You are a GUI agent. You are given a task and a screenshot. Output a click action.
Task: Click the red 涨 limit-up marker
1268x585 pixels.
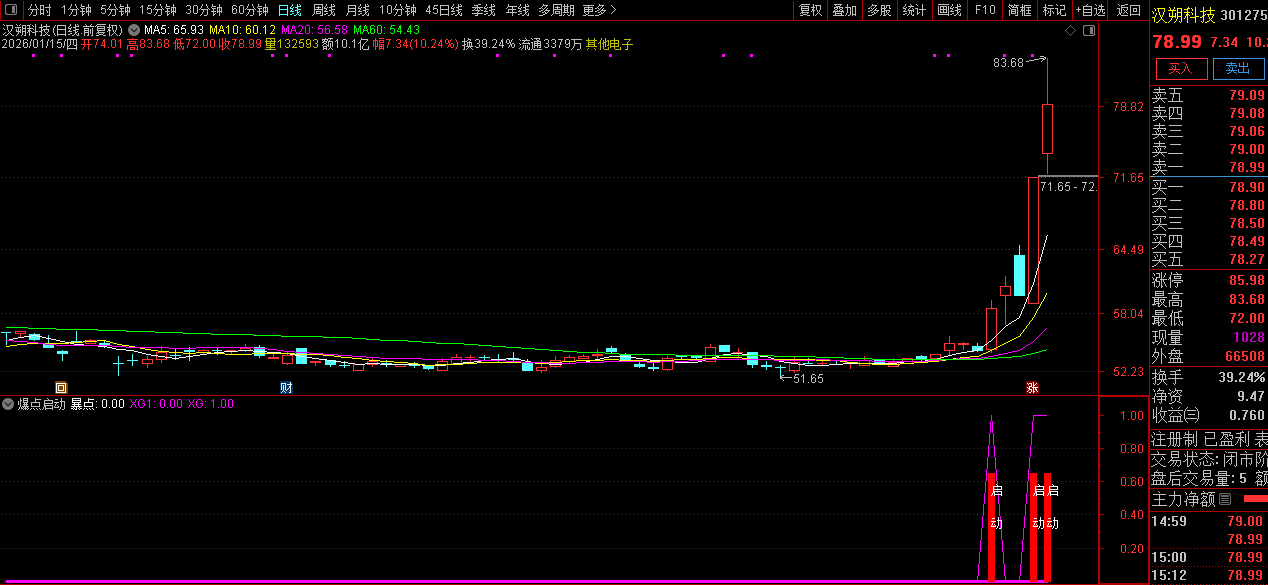[x=1031, y=387]
